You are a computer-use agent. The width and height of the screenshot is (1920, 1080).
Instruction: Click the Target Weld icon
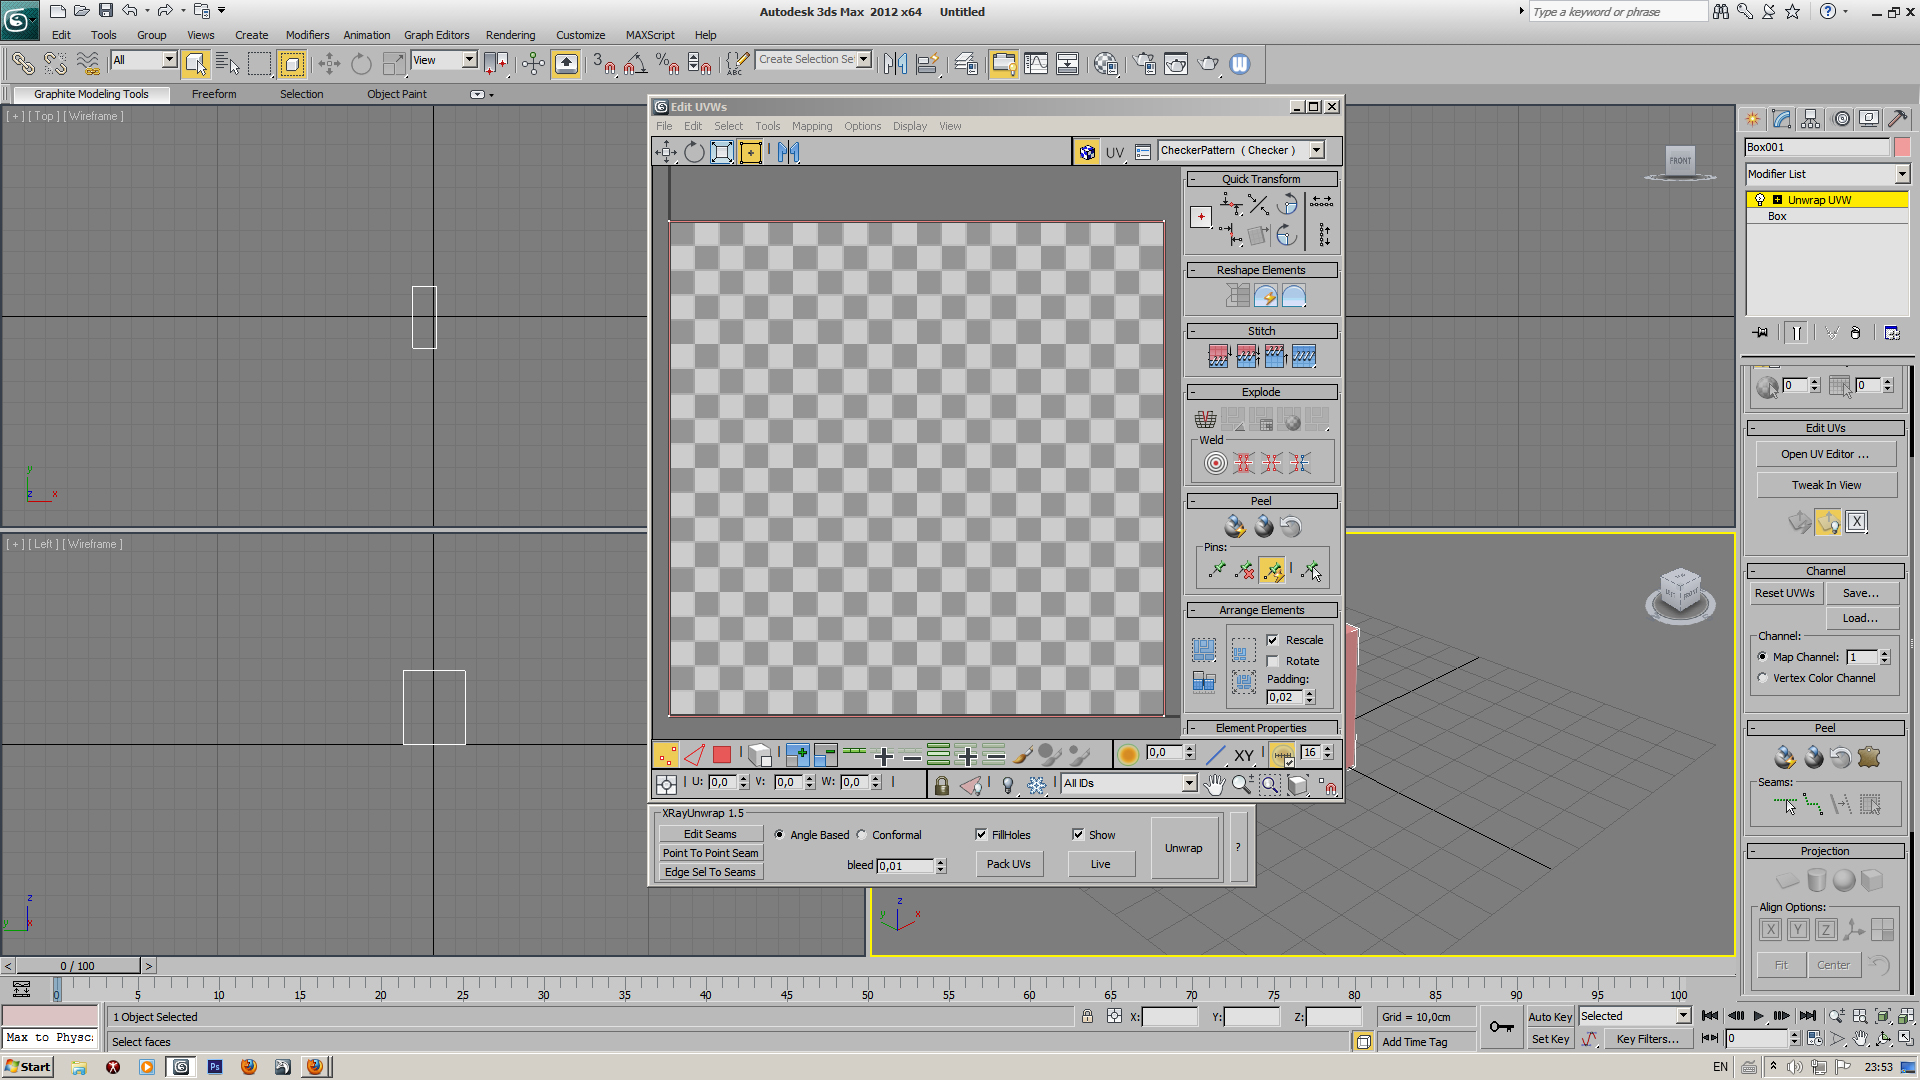coord(1215,463)
